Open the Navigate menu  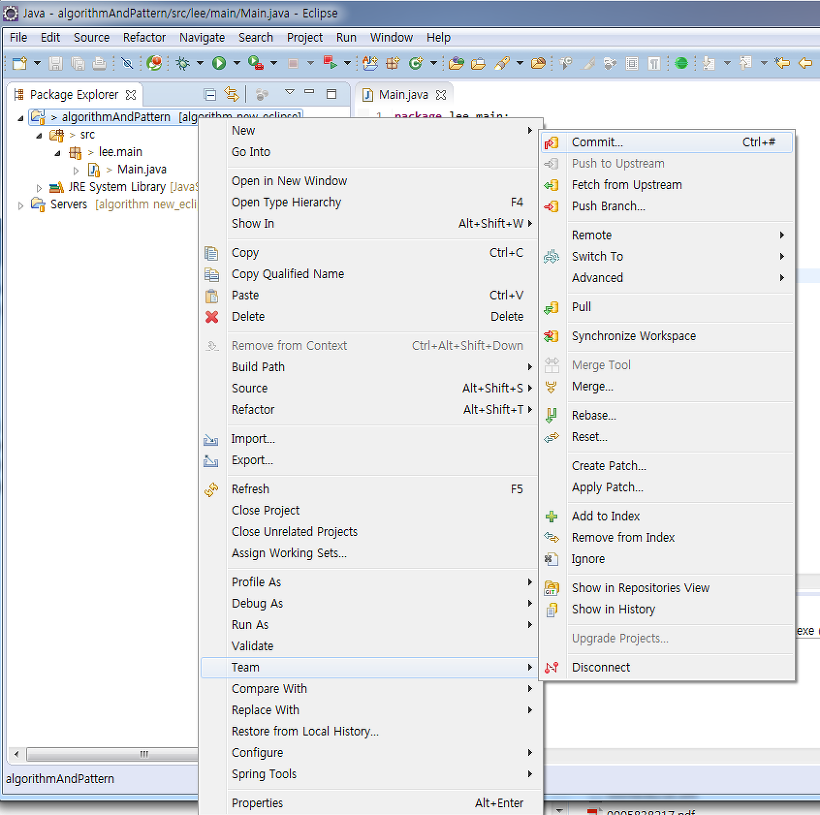pyautogui.click(x=202, y=38)
